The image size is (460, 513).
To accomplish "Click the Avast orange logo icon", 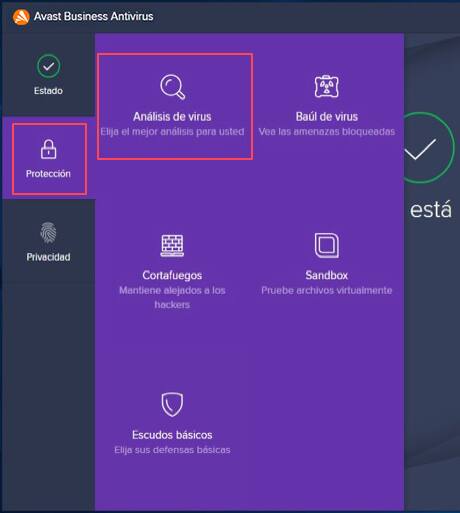I will [21, 17].
